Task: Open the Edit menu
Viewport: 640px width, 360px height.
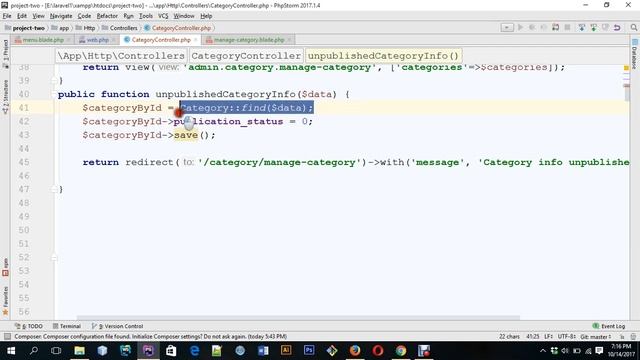Action: coord(22,16)
